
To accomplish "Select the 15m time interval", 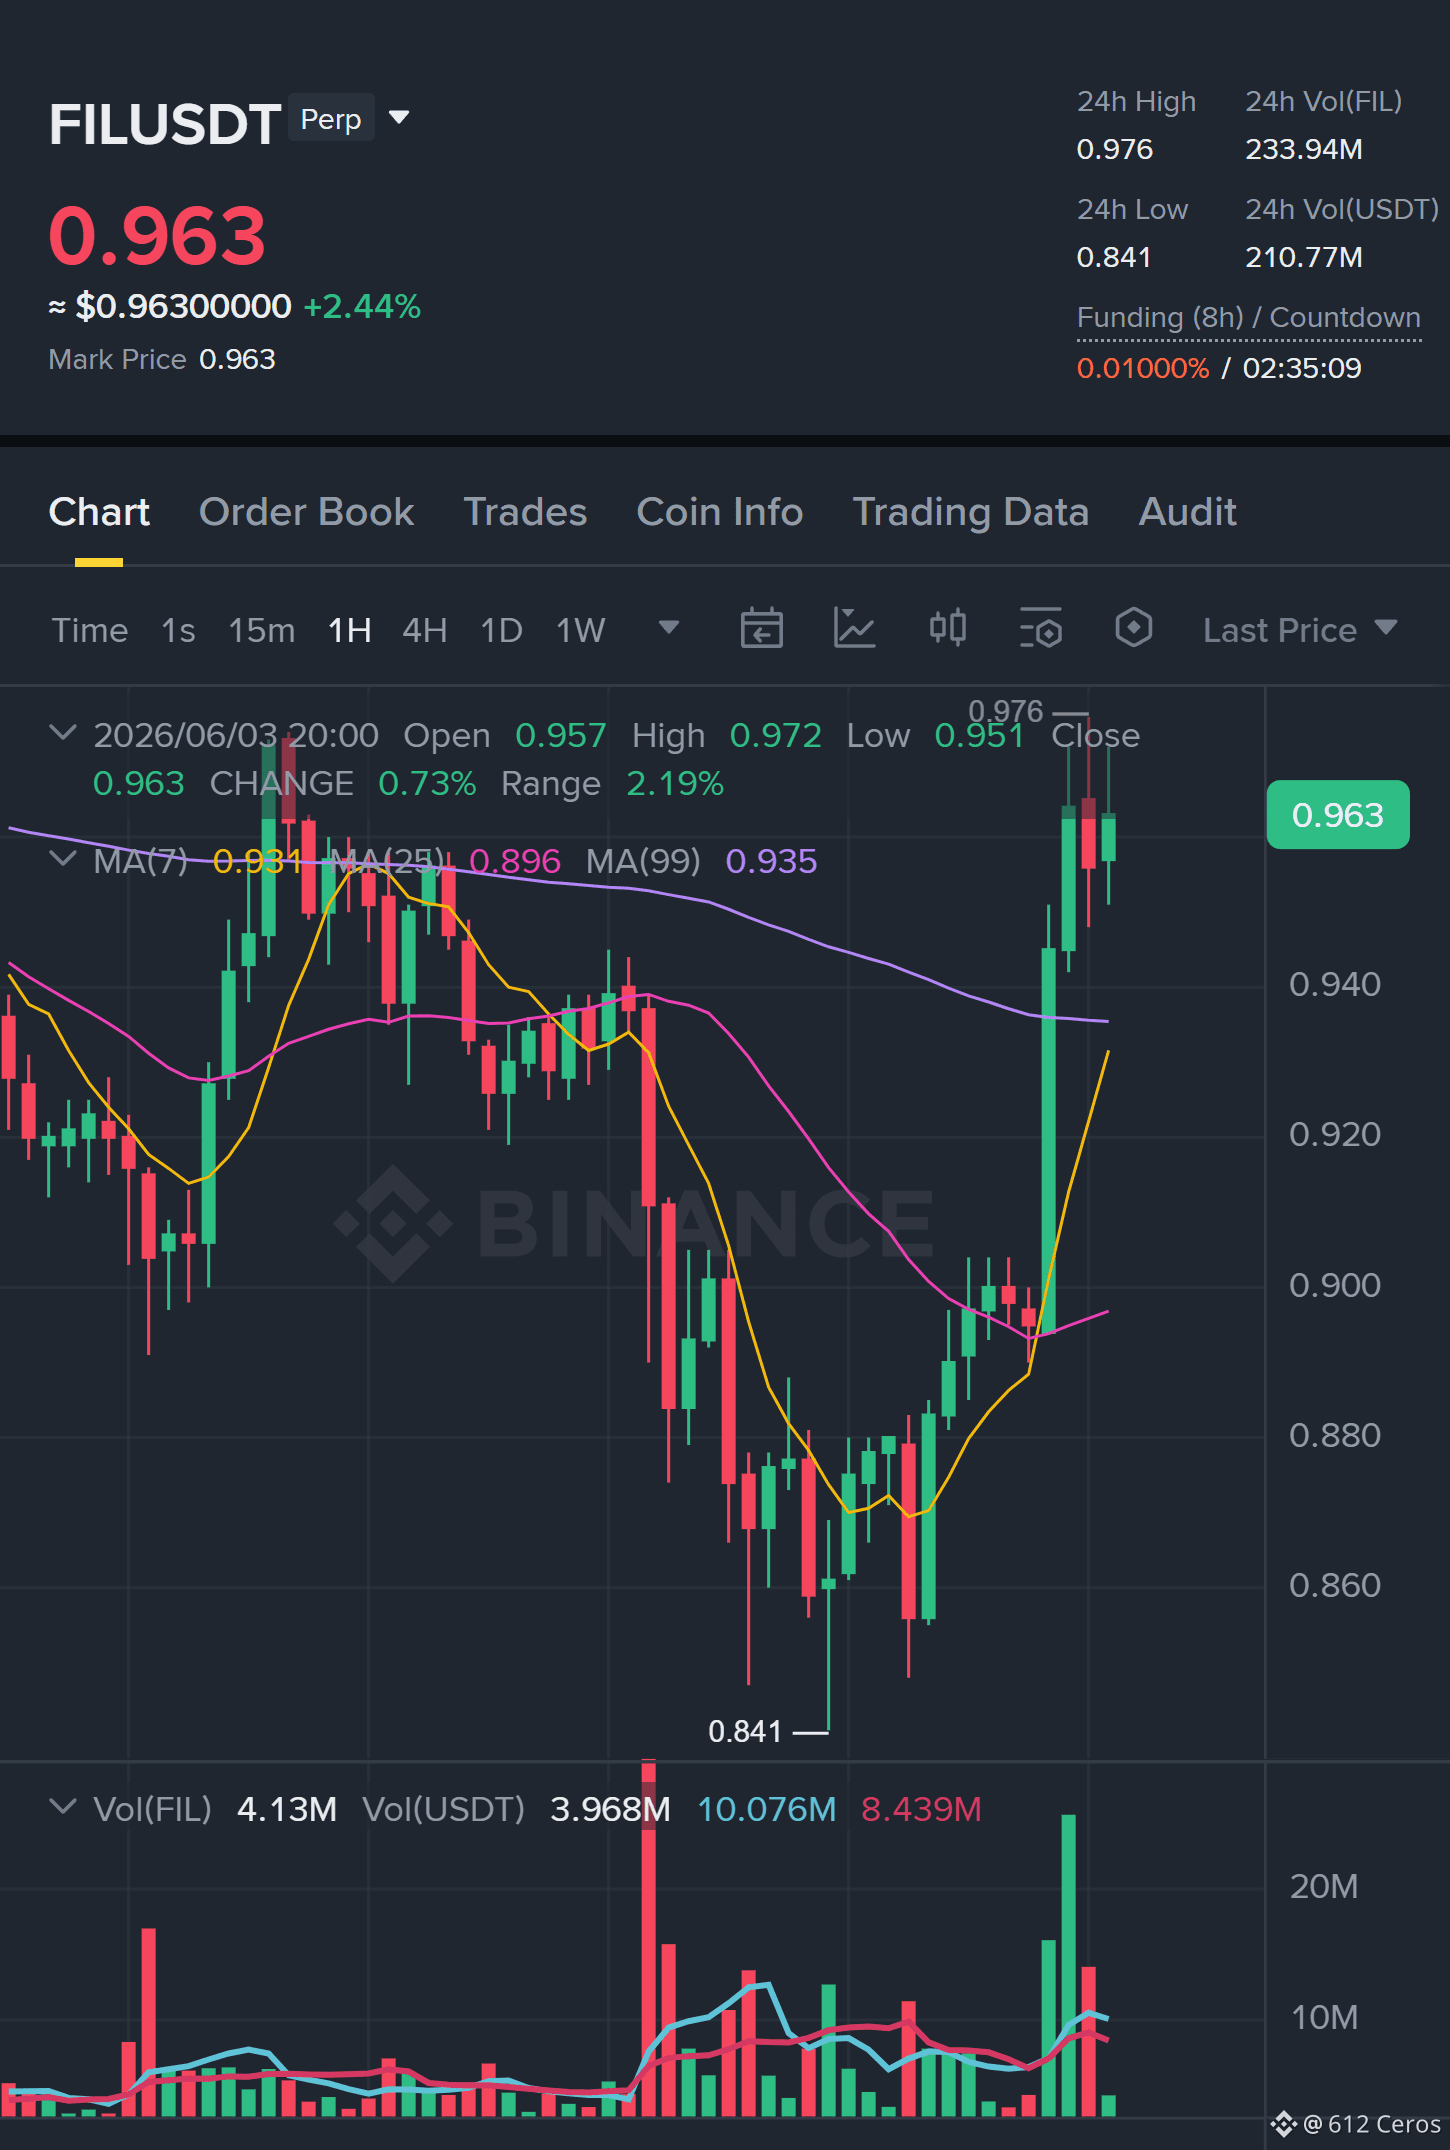I will point(261,630).
